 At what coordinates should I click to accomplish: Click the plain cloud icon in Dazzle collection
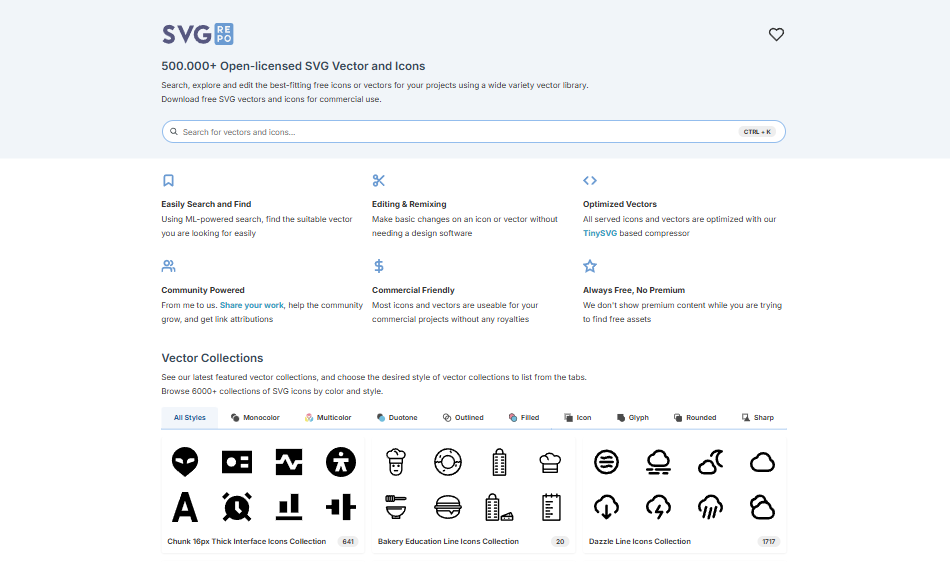coord(762,463)
